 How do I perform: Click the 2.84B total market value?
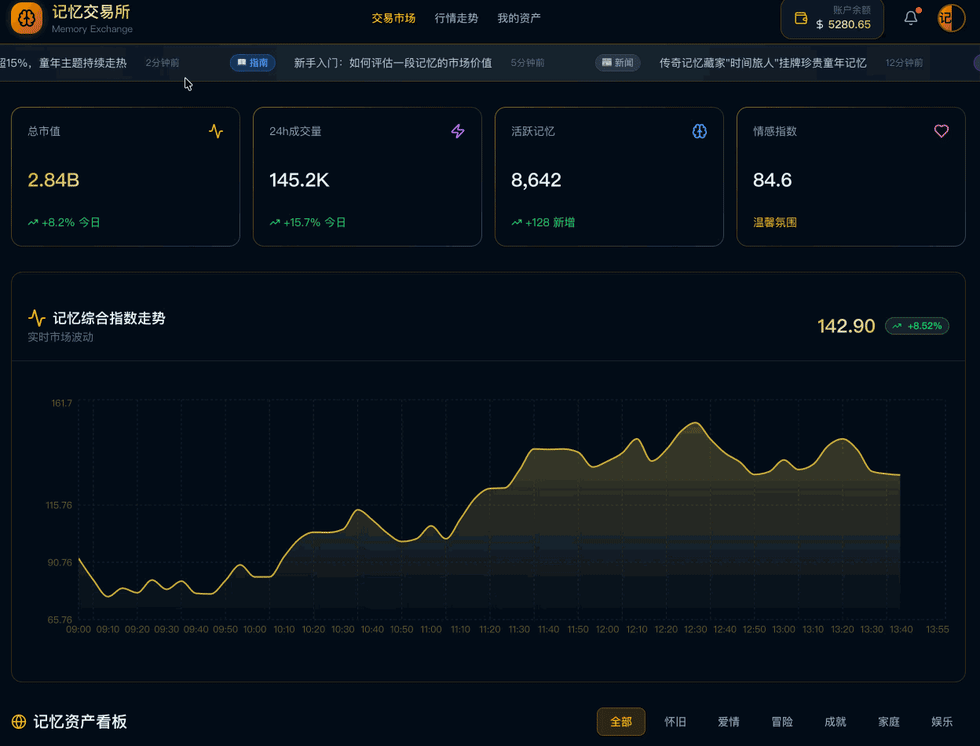(53, 180)
